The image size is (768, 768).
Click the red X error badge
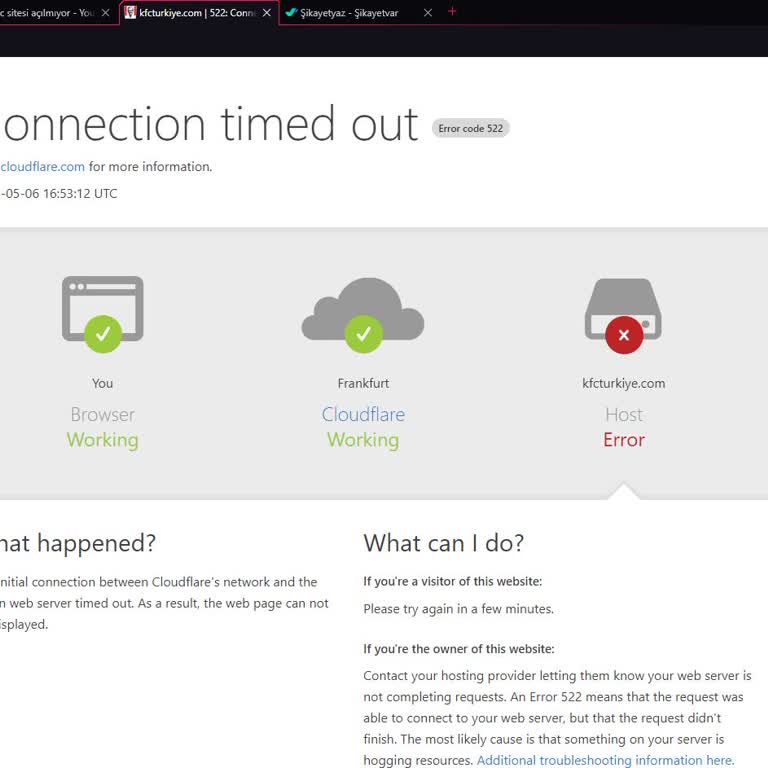[x=624, y=335]
